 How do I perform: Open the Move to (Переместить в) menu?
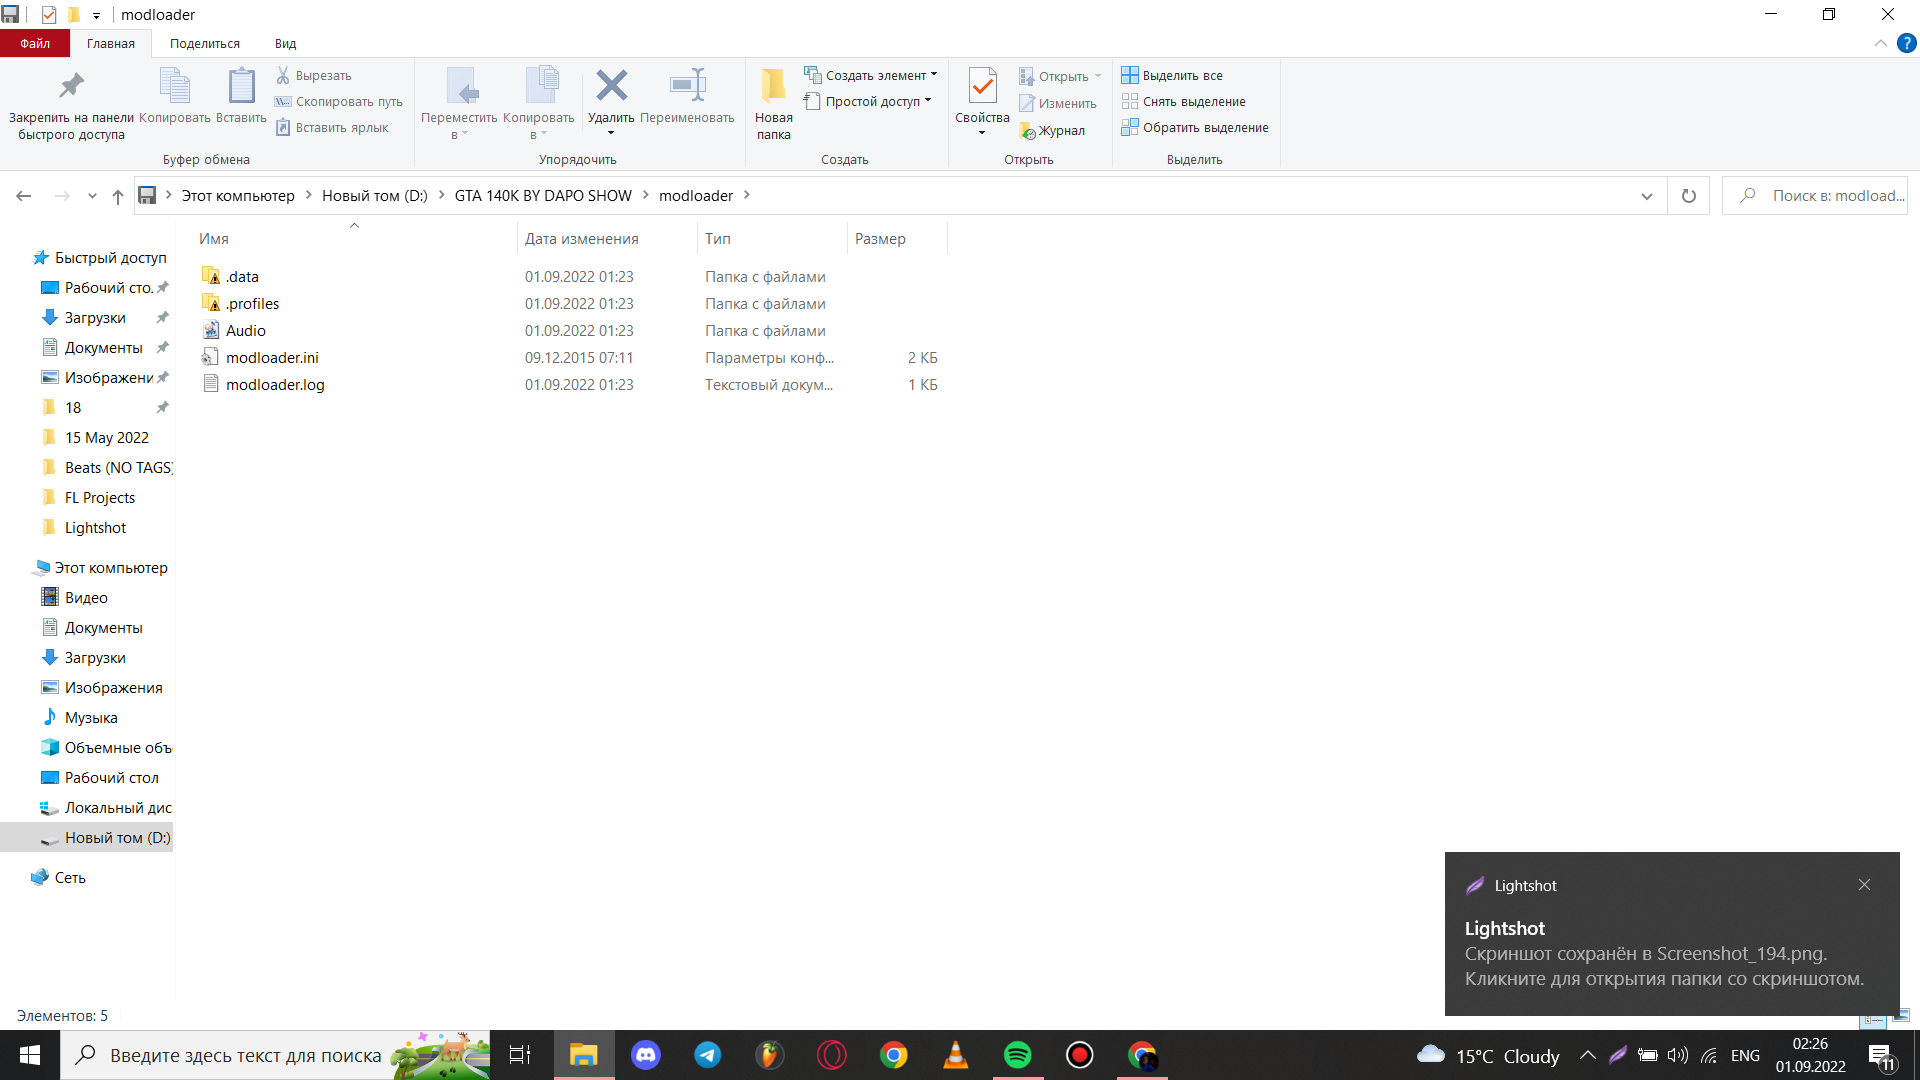(x=459, y=104)
